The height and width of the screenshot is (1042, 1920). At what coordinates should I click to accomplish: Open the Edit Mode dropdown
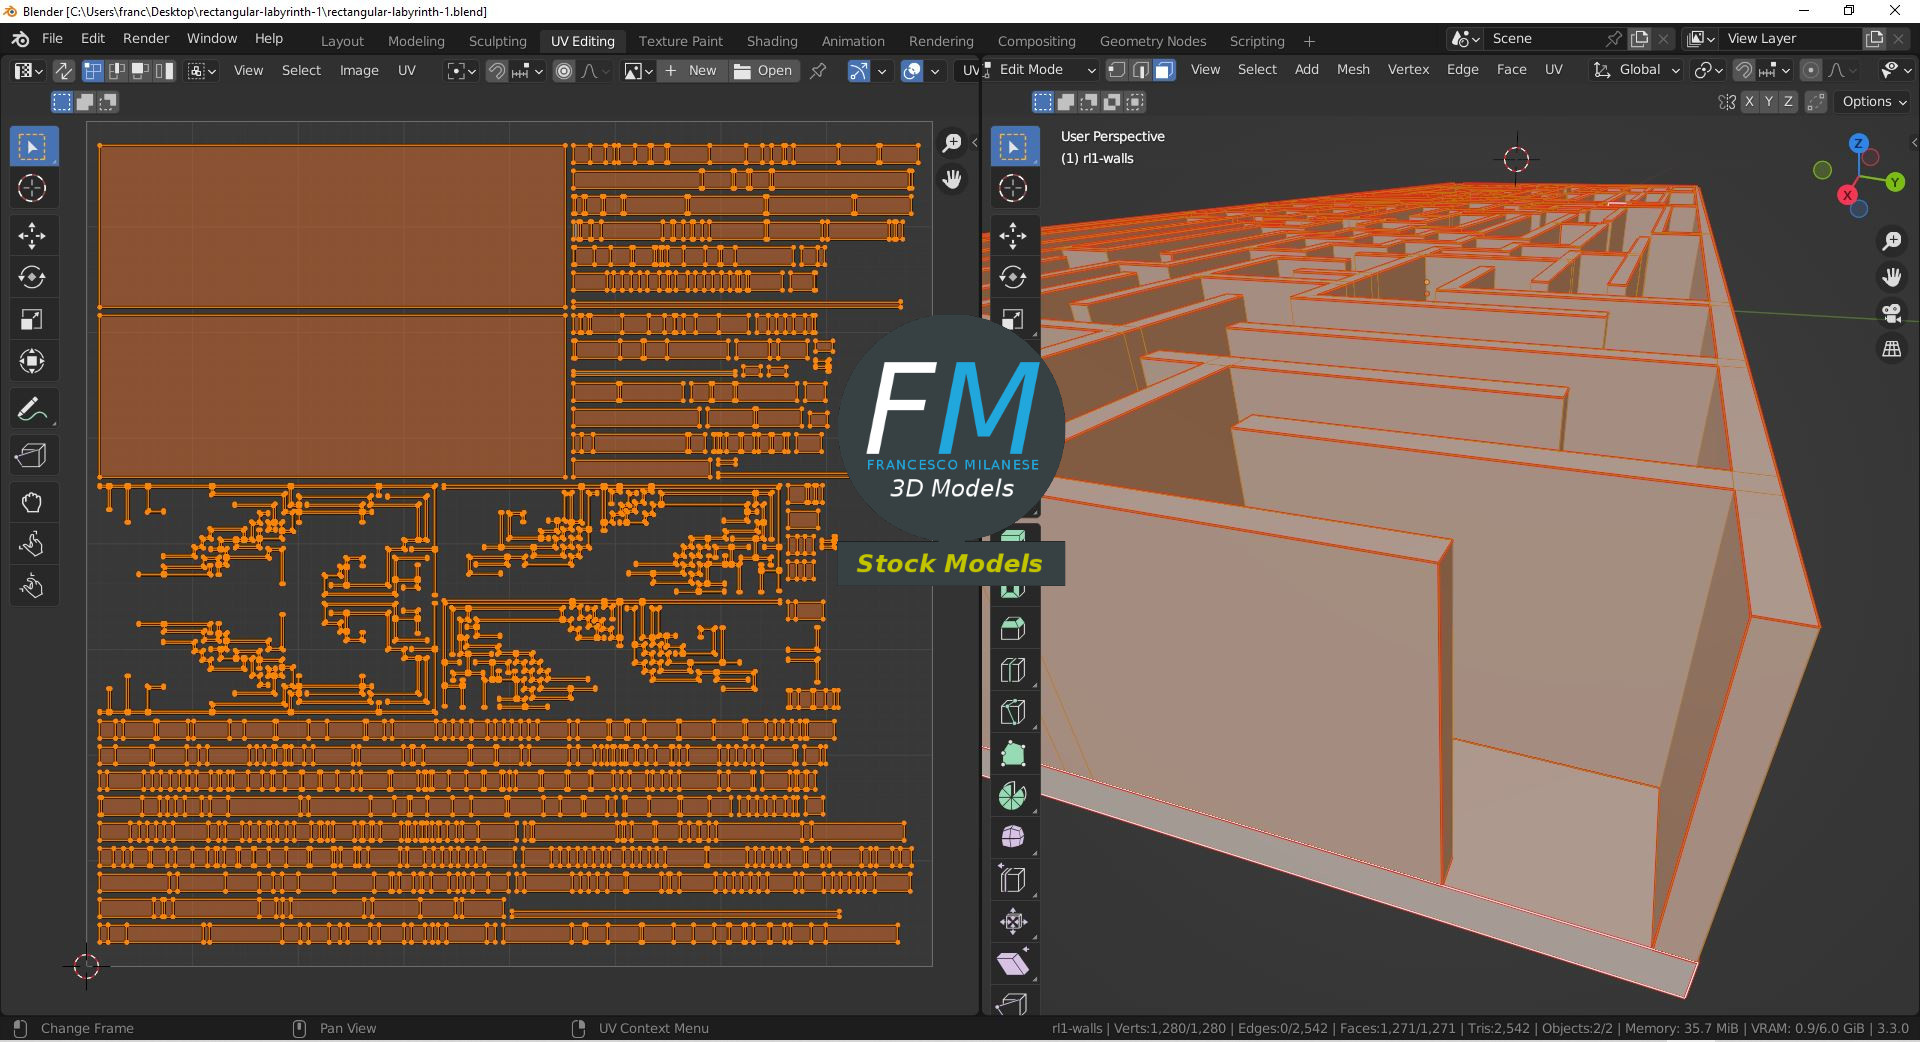[1040, 70]
